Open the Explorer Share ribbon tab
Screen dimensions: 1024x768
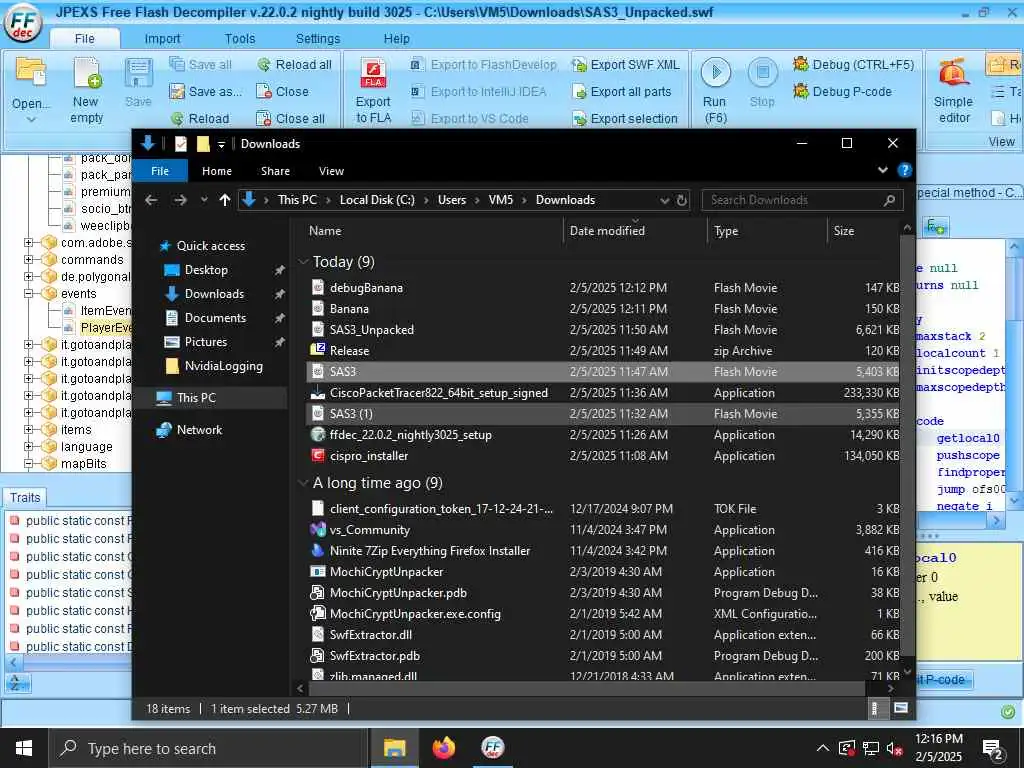point(276,171)
